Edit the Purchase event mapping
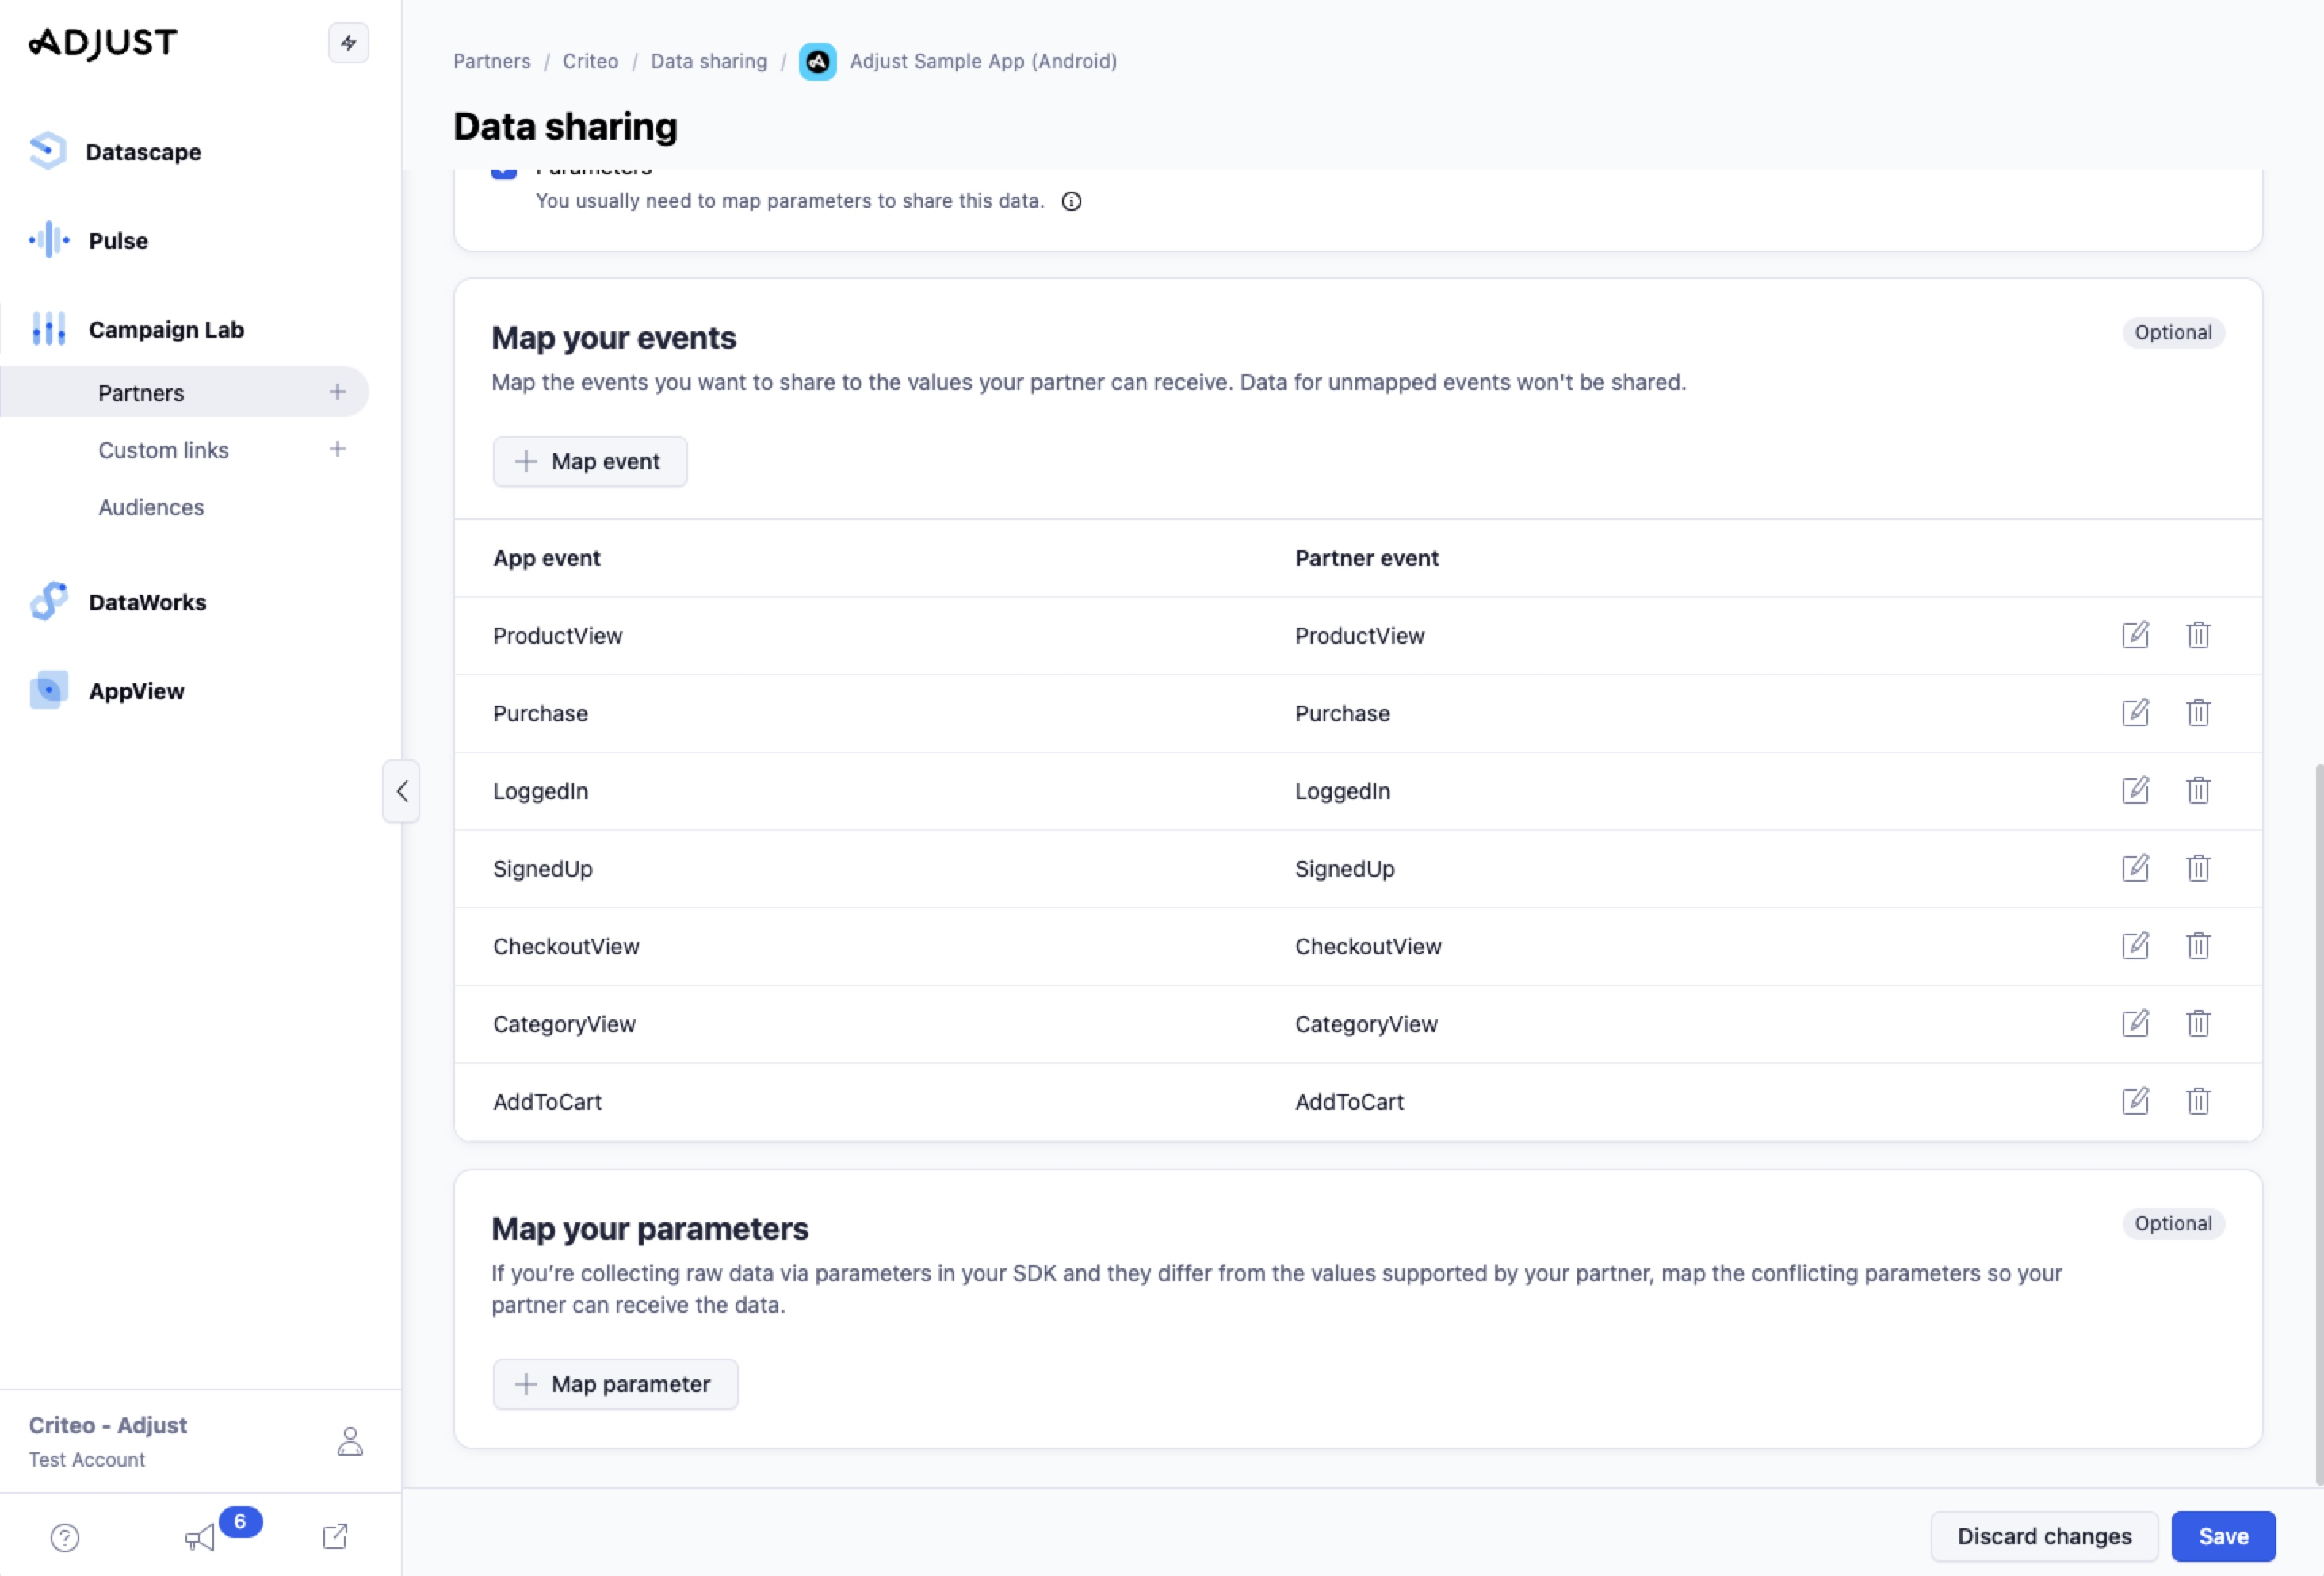 [2135, 713]
